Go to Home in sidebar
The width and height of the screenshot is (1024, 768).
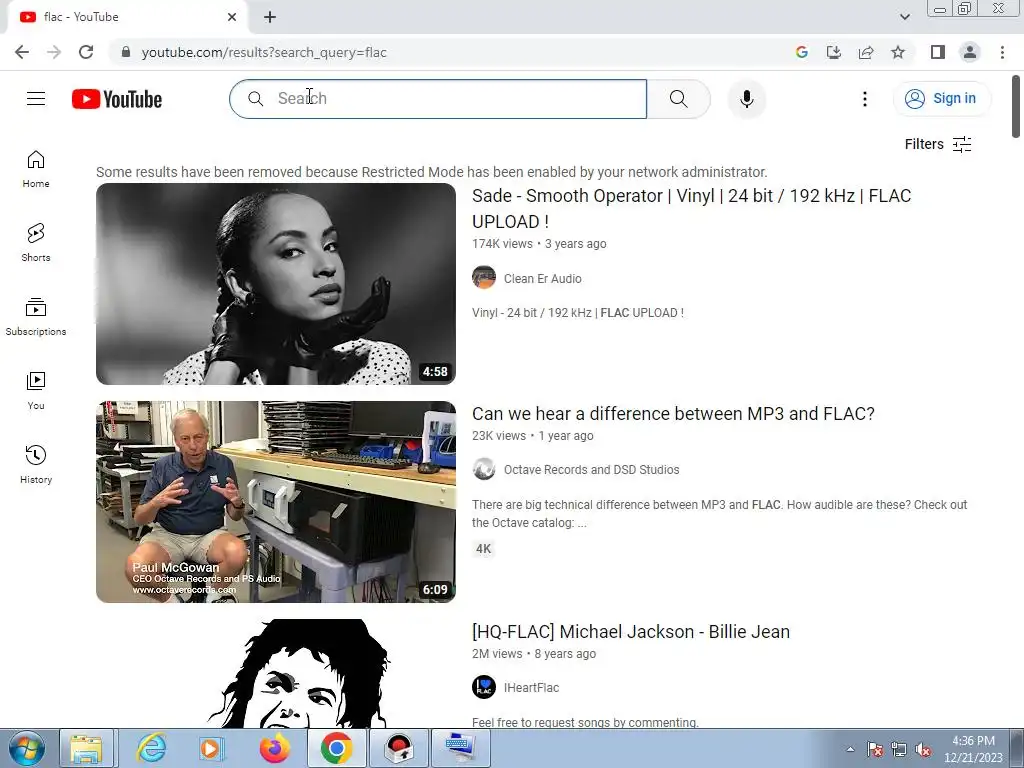coord(36,169)
